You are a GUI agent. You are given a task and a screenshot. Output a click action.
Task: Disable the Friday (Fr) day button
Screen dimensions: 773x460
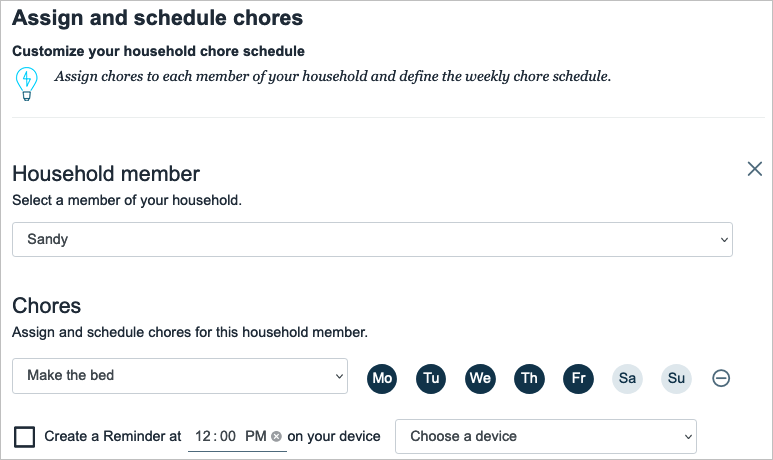578,378
